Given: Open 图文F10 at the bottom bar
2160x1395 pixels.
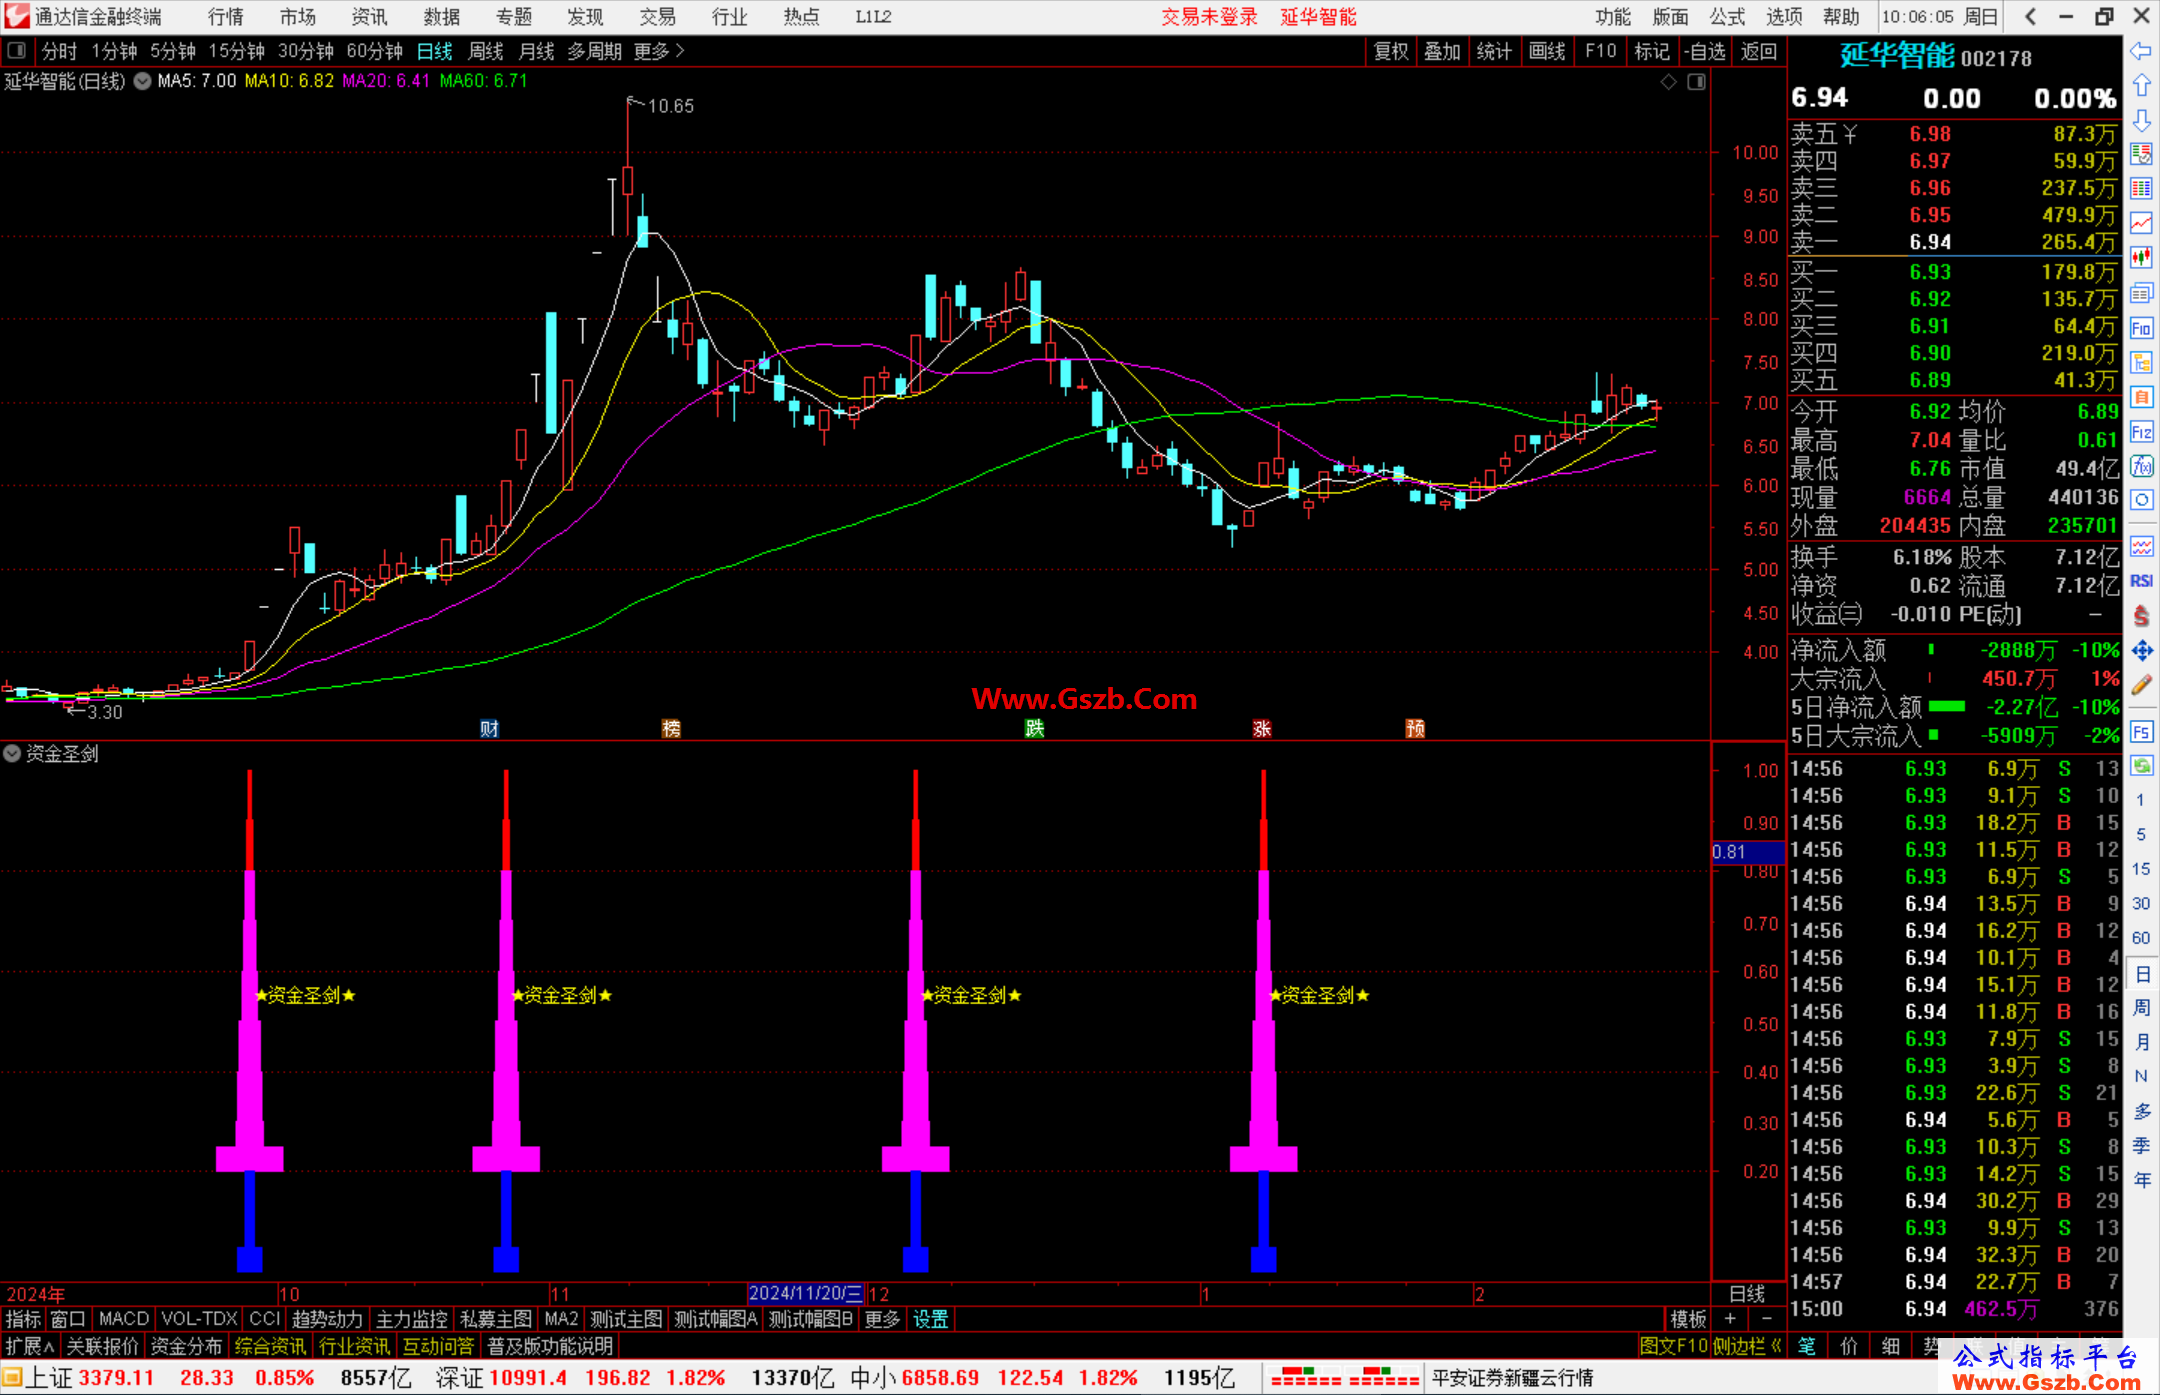Looking at the screenshot, I should [1673, 1346].
